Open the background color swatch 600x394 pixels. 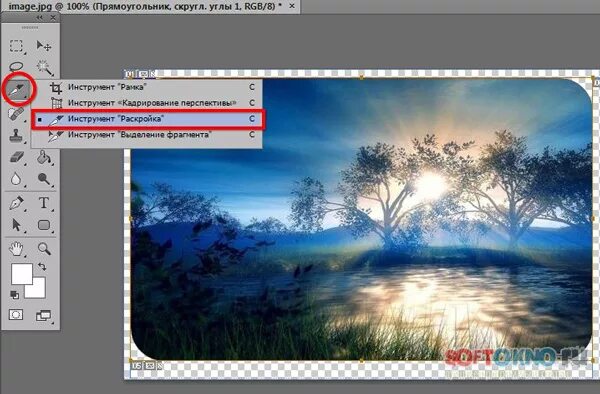click(38, 290)
